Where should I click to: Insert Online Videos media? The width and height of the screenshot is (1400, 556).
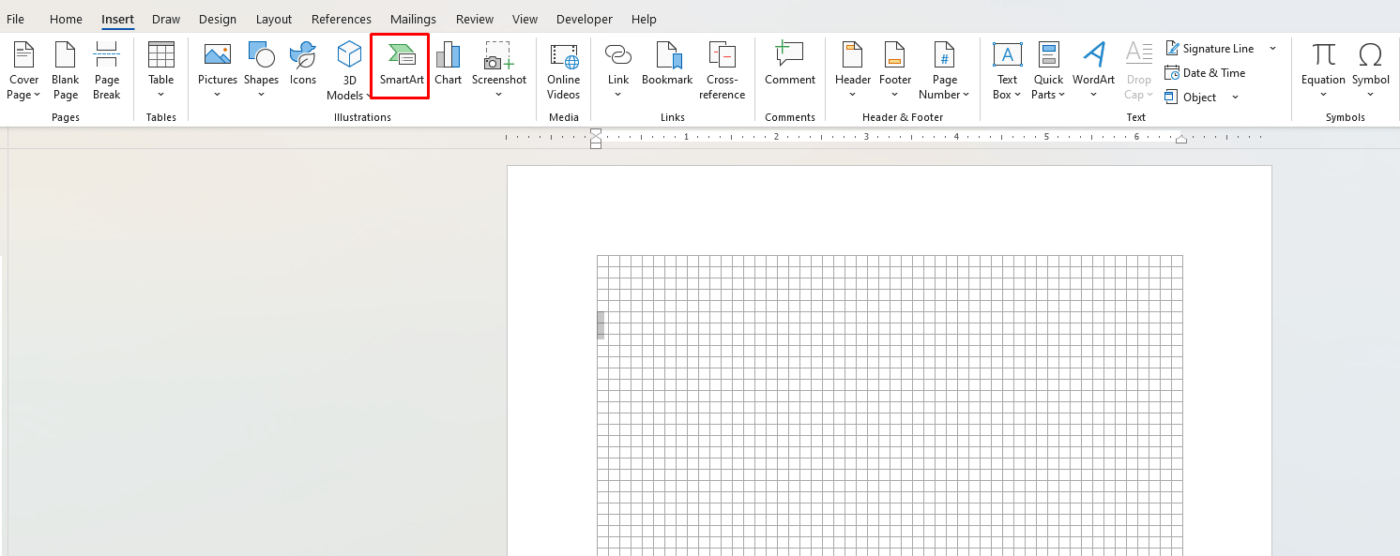563,70
